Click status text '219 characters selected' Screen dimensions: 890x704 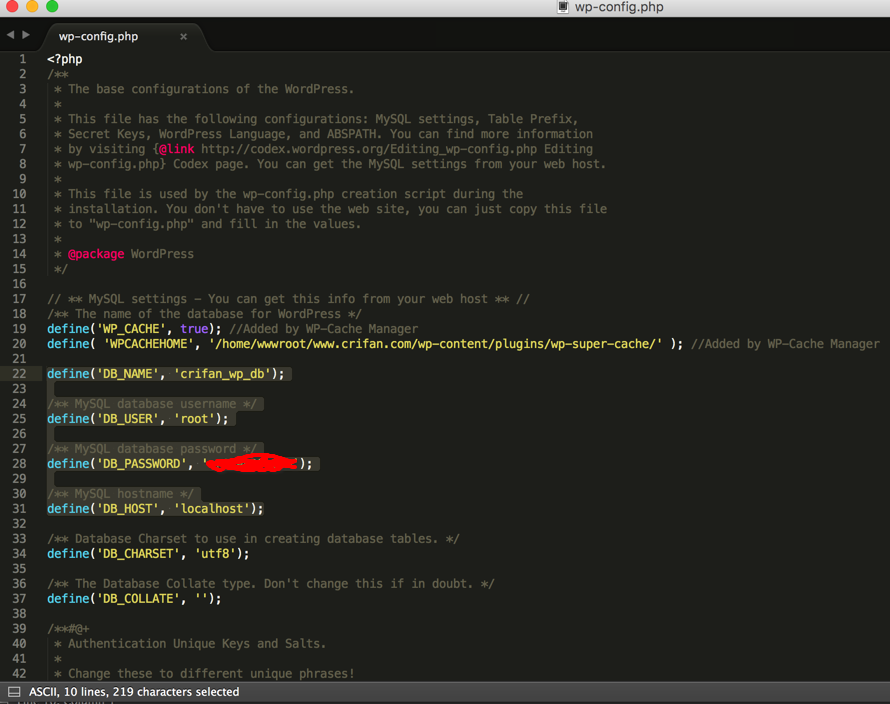coord(176,692)
